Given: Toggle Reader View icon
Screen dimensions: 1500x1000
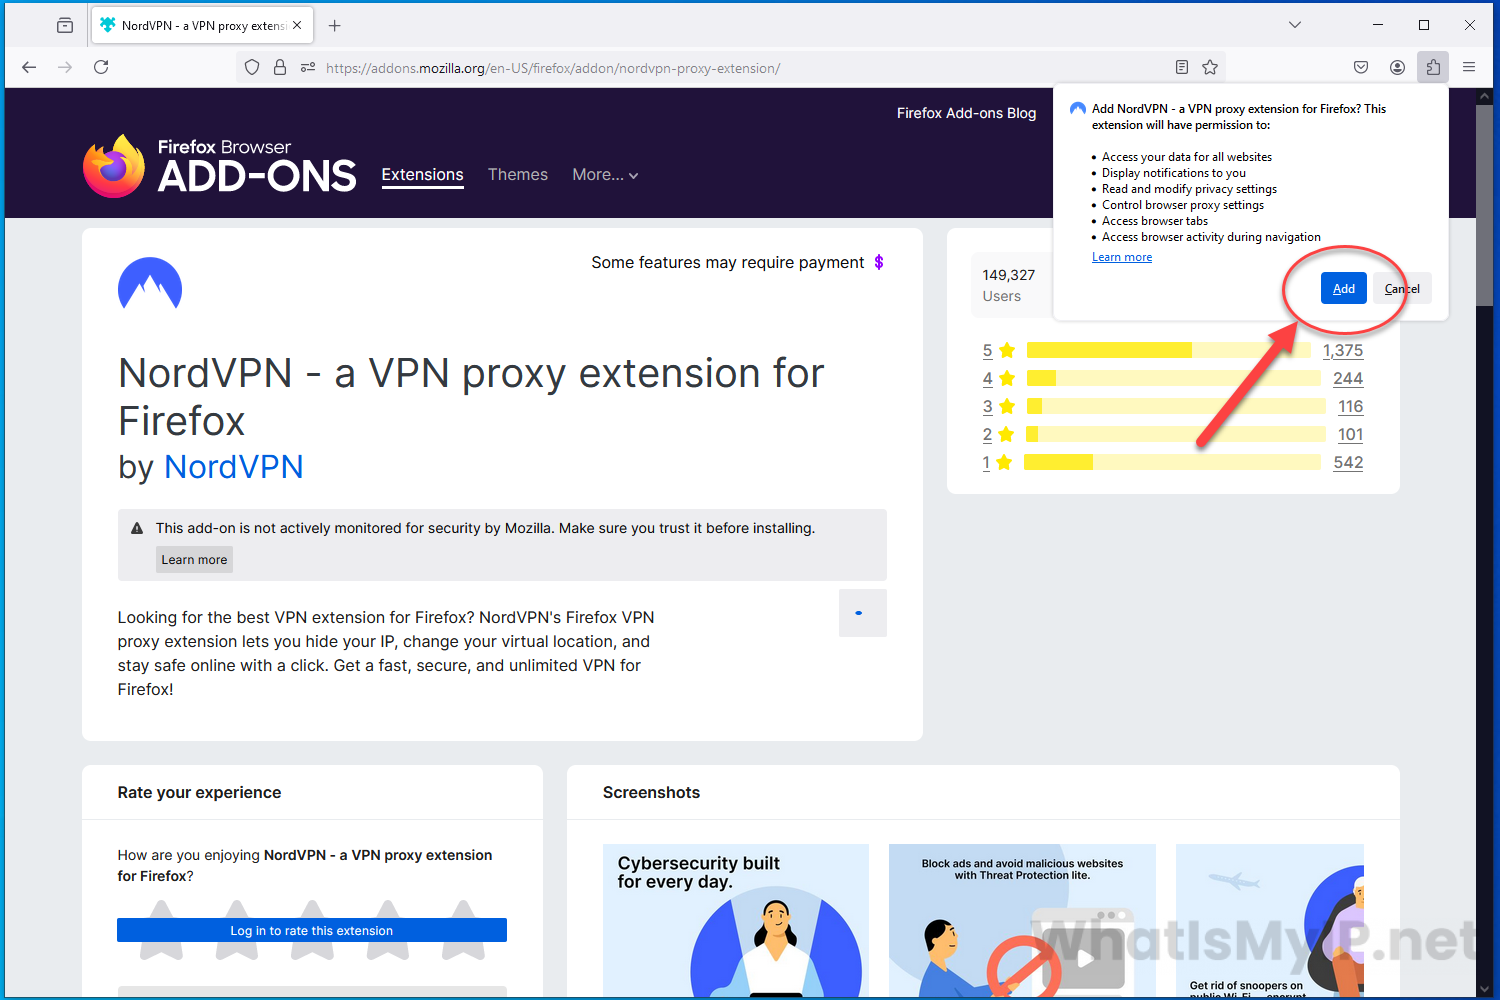Looking at the screenshot, I should 1182,67.
